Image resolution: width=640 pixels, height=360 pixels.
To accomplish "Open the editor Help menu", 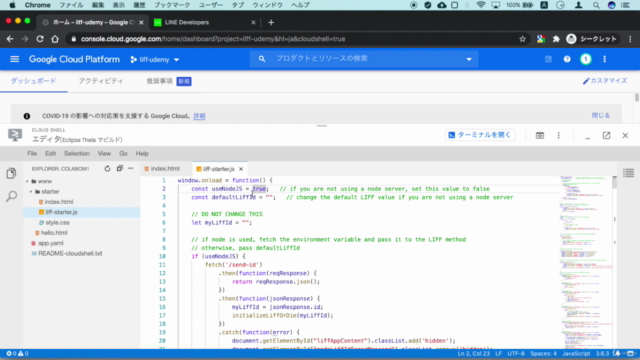I will 142,154.
